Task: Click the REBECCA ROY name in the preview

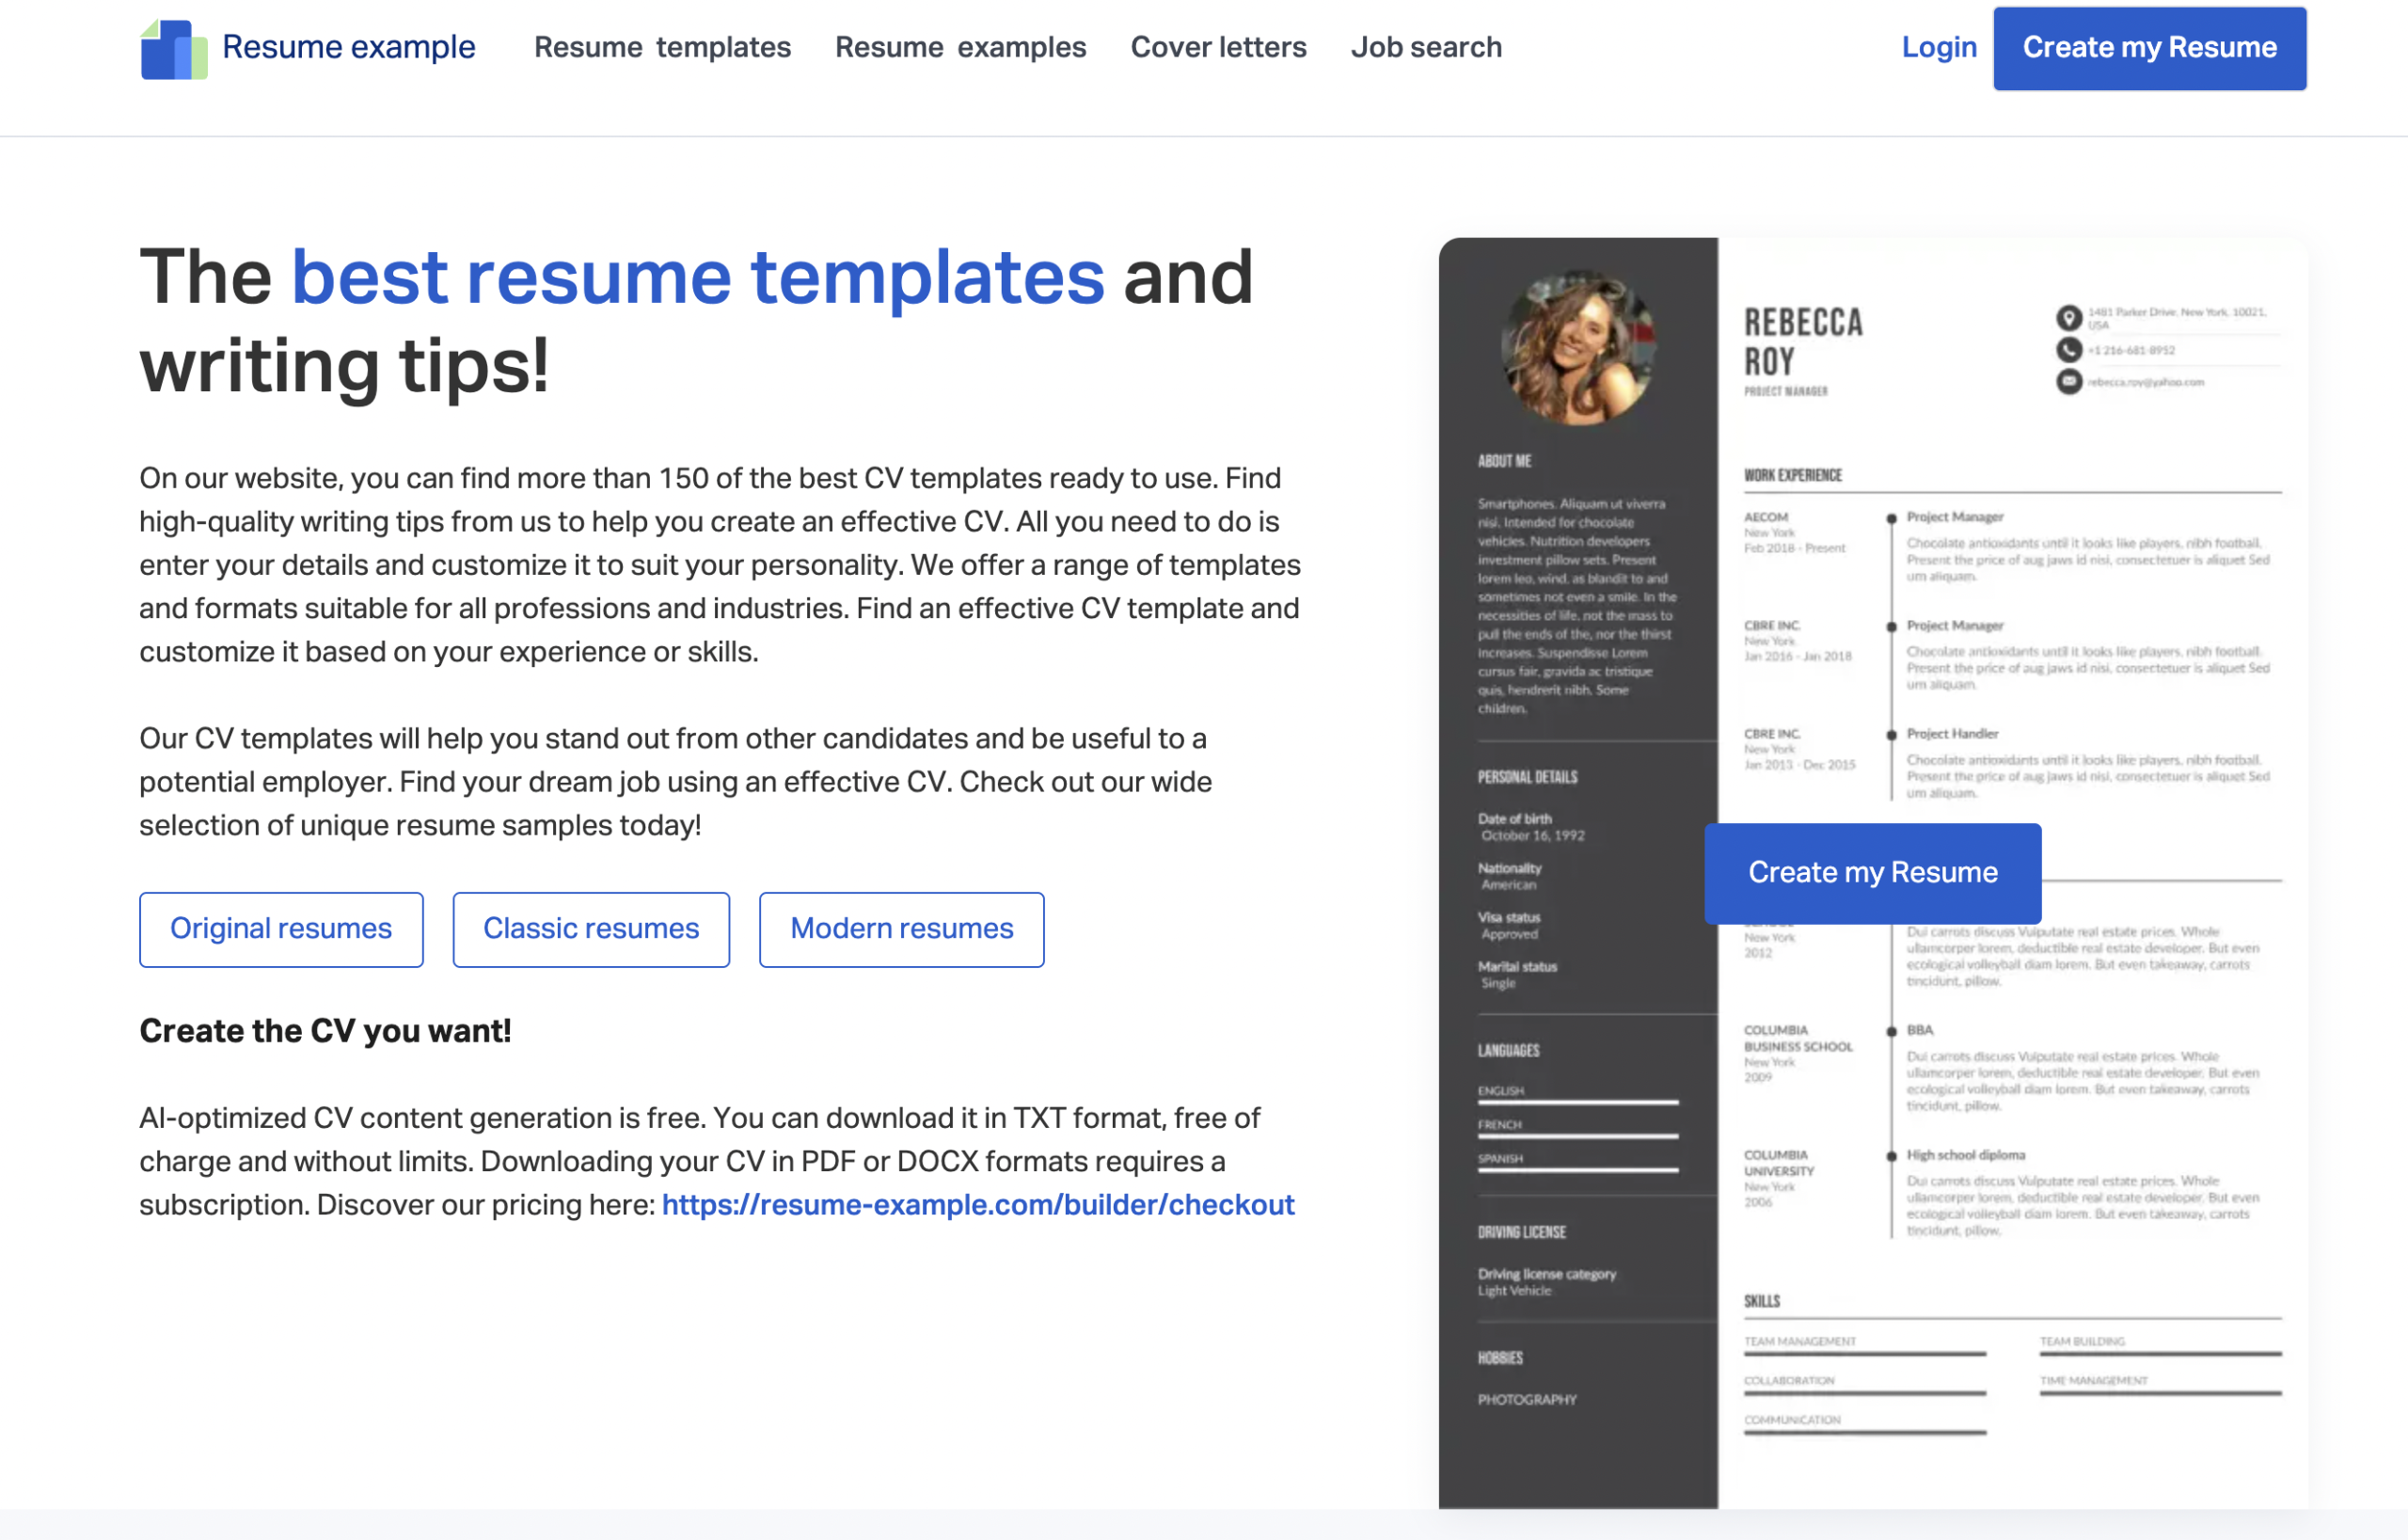Action: pyautogui.click(x=1803, y=342)
